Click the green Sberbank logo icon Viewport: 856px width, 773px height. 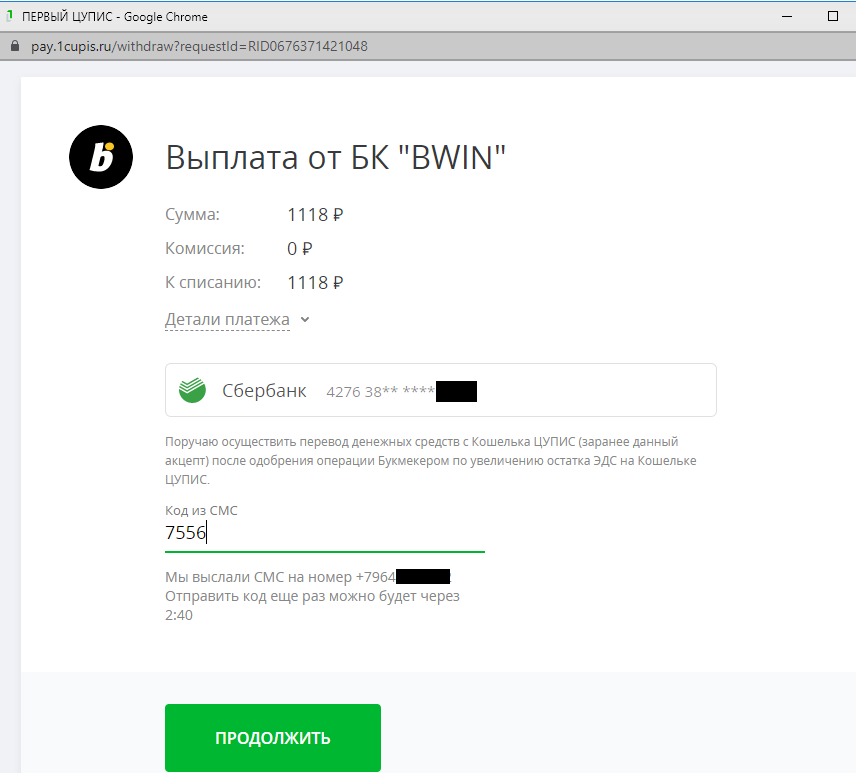[192, 390]
